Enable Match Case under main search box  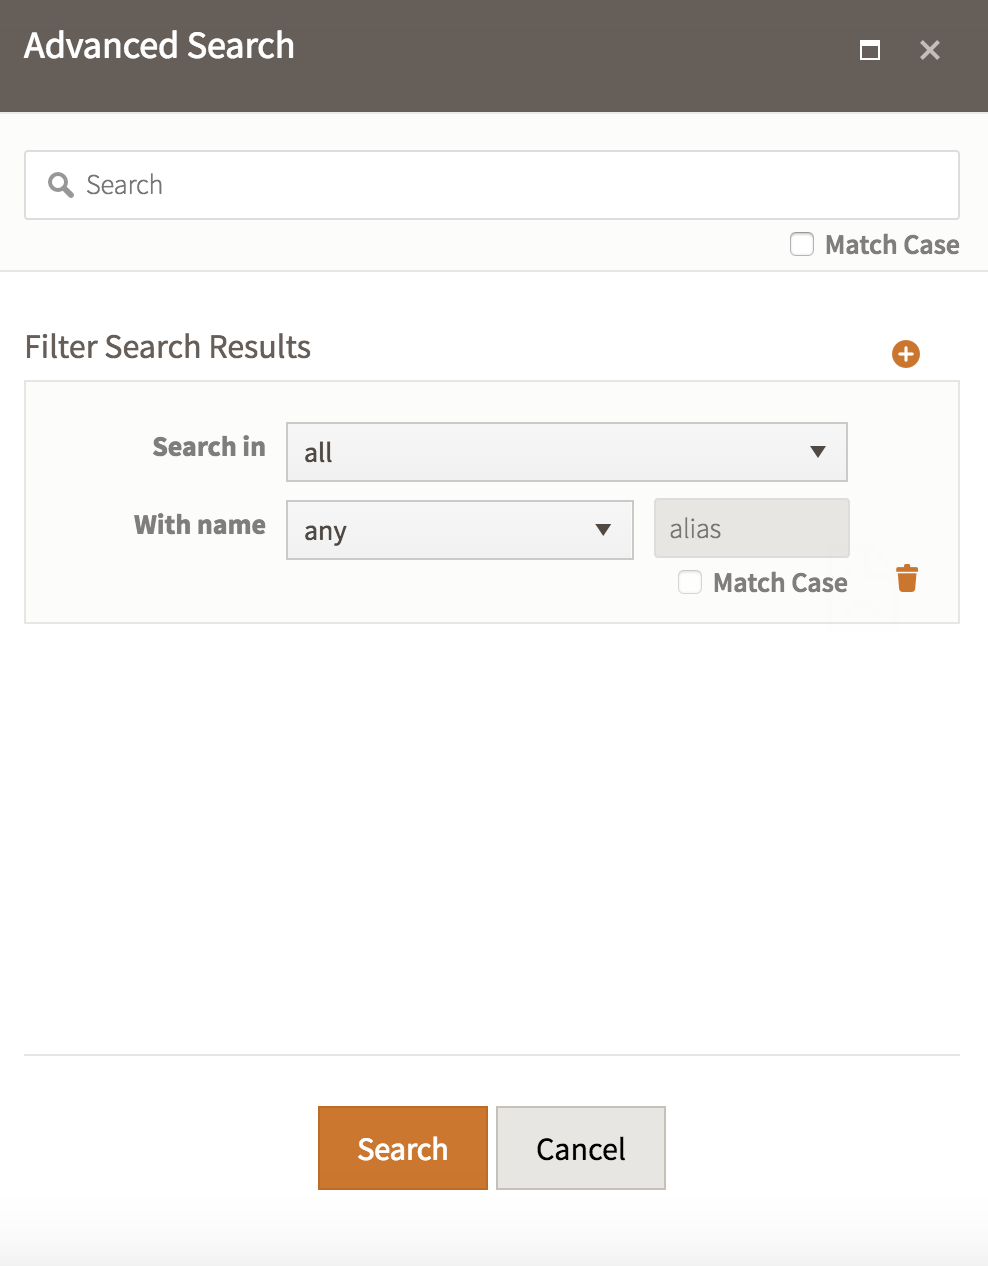pyautogui.click(x=802, y=245)
